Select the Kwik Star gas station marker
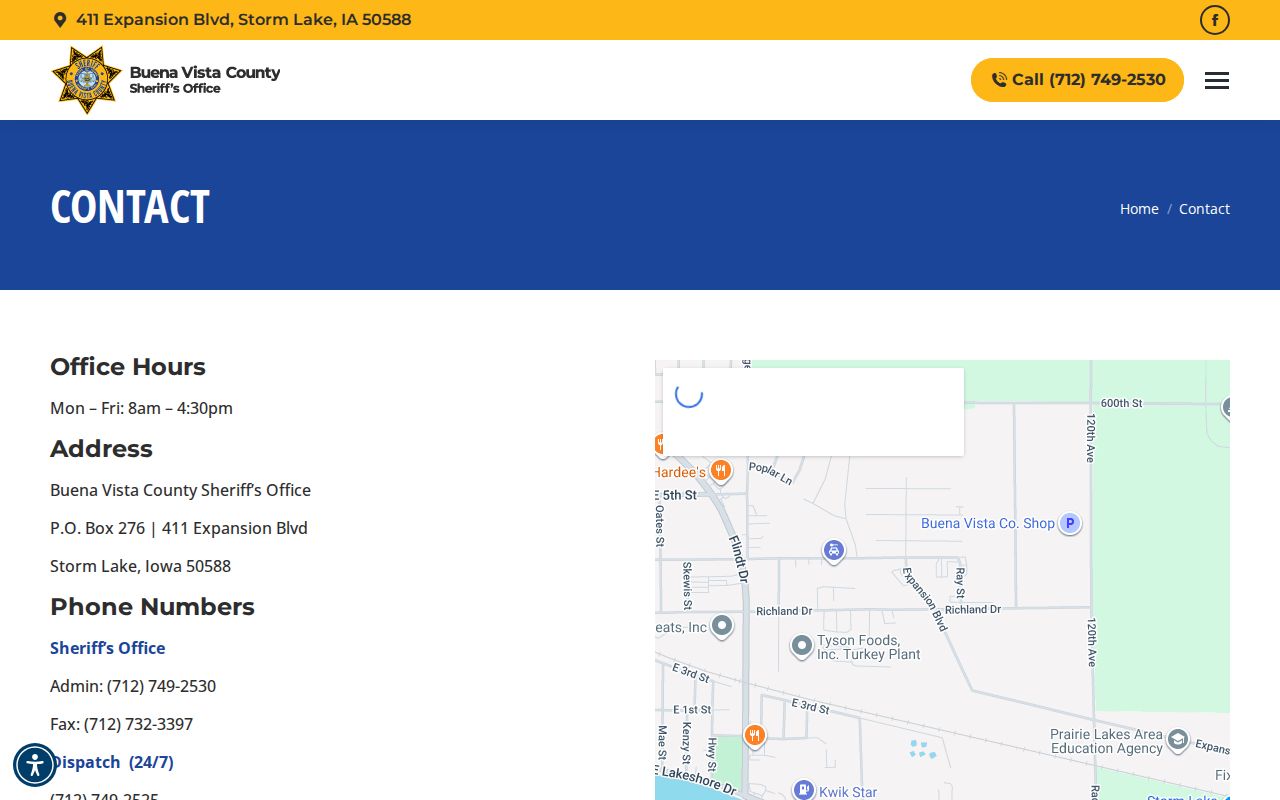Viewport: 1280px width, 800px height. click(803, 790)
